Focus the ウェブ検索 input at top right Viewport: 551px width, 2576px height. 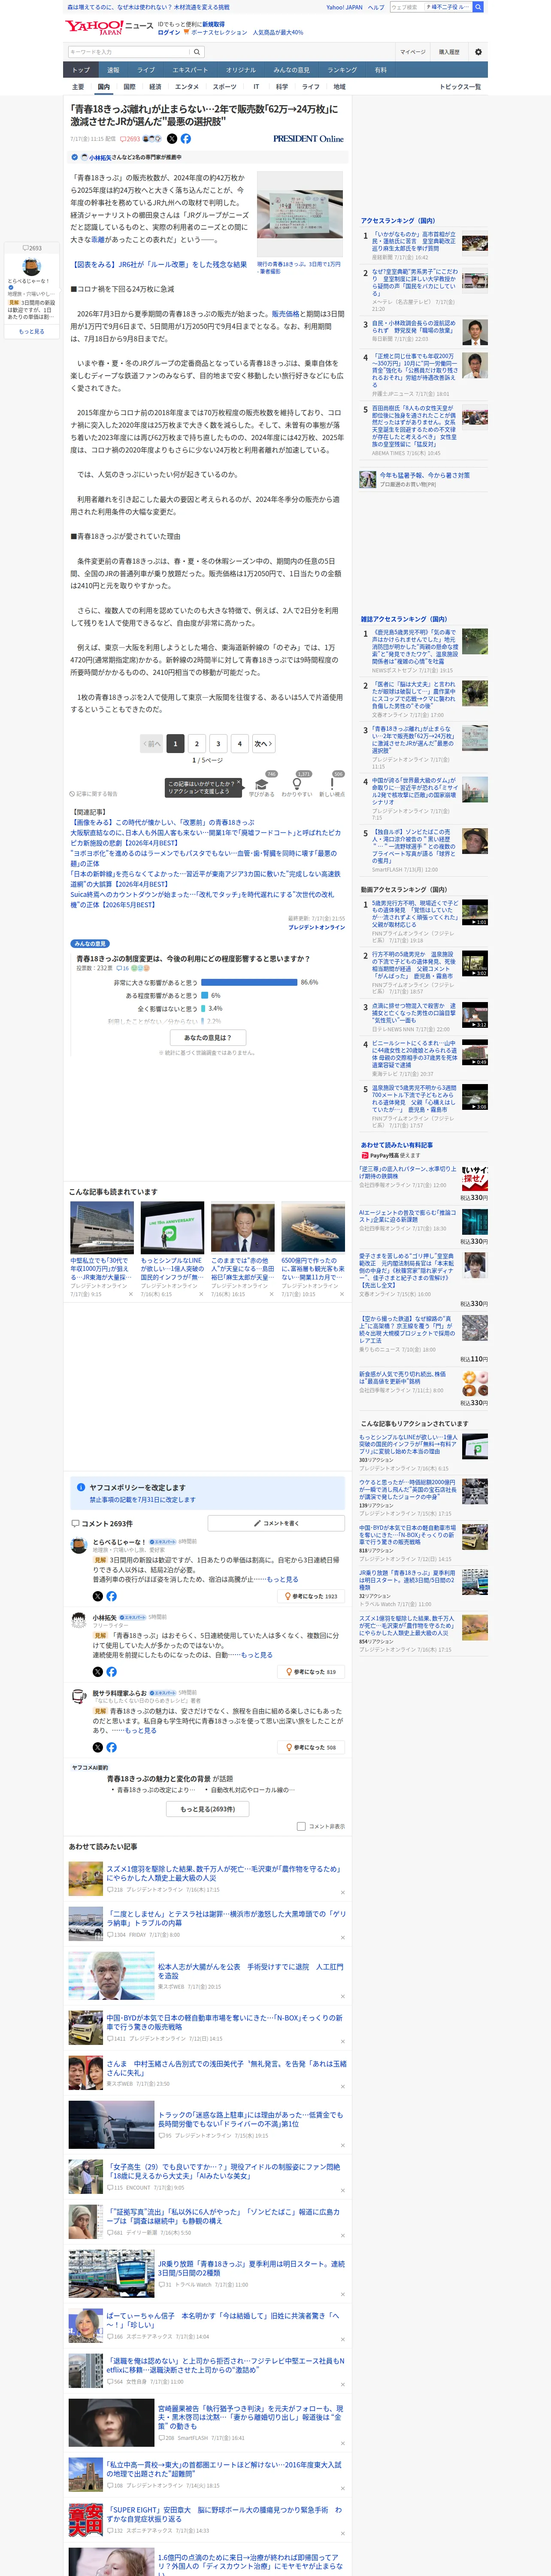(x=406, y=7)
